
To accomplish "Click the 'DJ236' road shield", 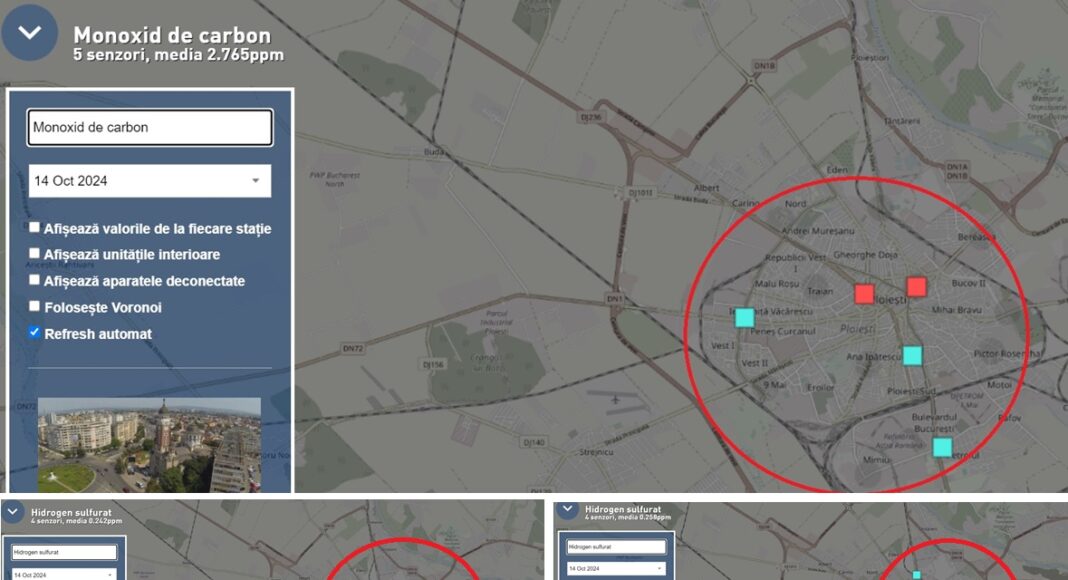I will pyautogui.click(x=591, y=117).
